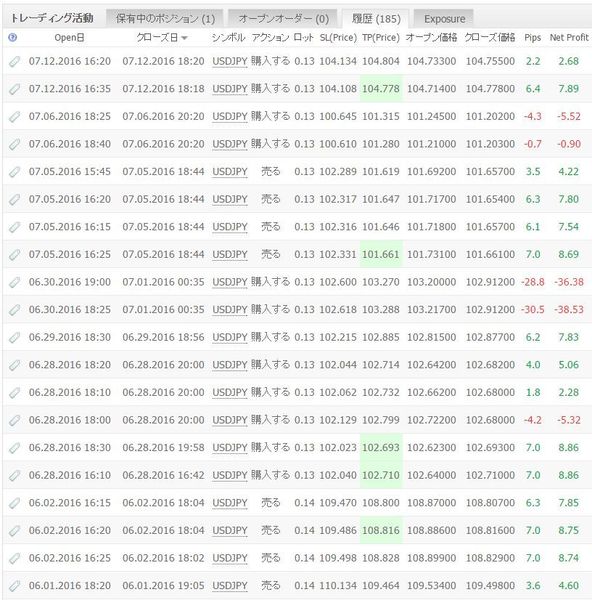
Task: Click paperclip icon of 07.05.2016 16:20 trade
Action: 15,199
